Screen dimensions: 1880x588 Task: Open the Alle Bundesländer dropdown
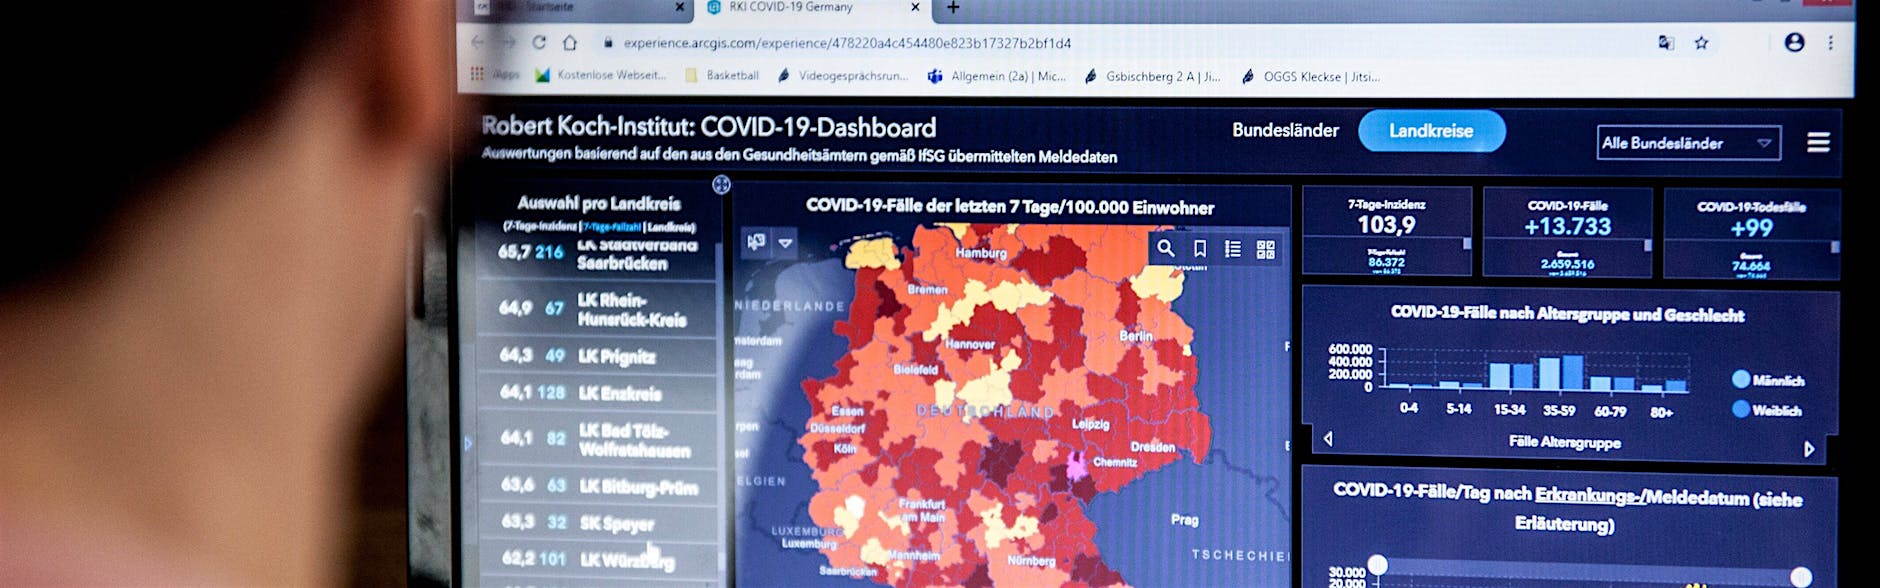(1687, 143)
